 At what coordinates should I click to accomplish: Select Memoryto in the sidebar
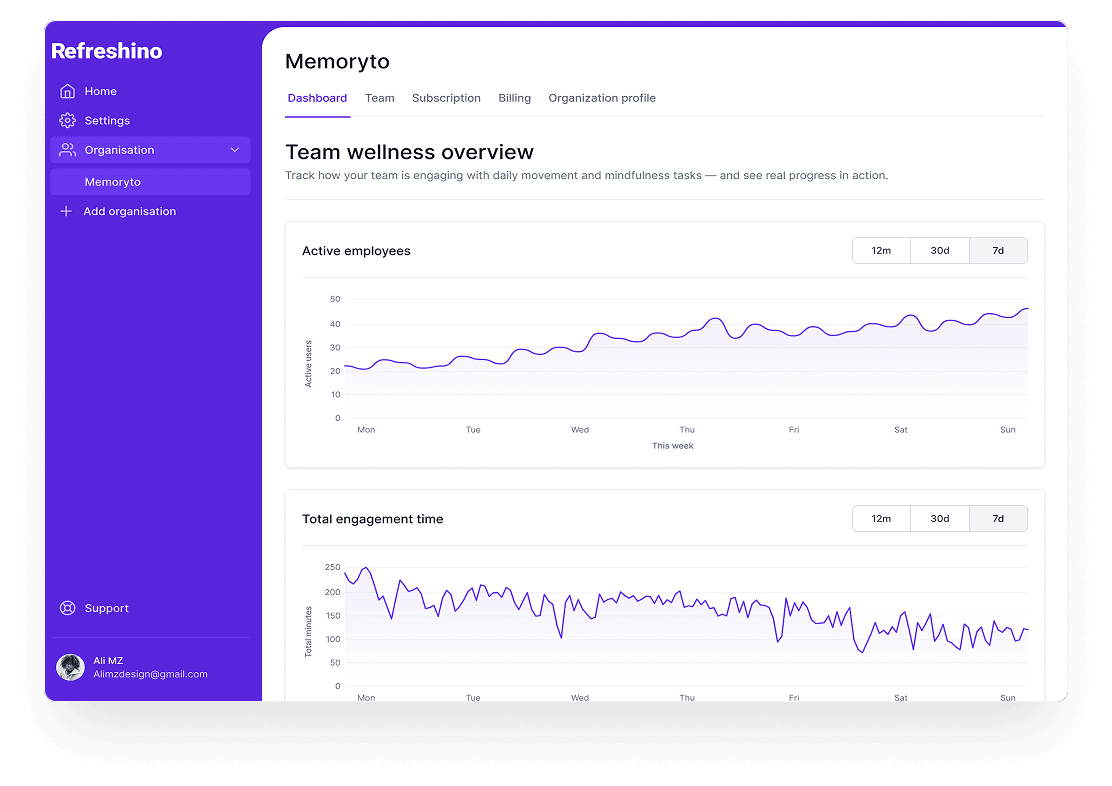click(x=112, y=182)
